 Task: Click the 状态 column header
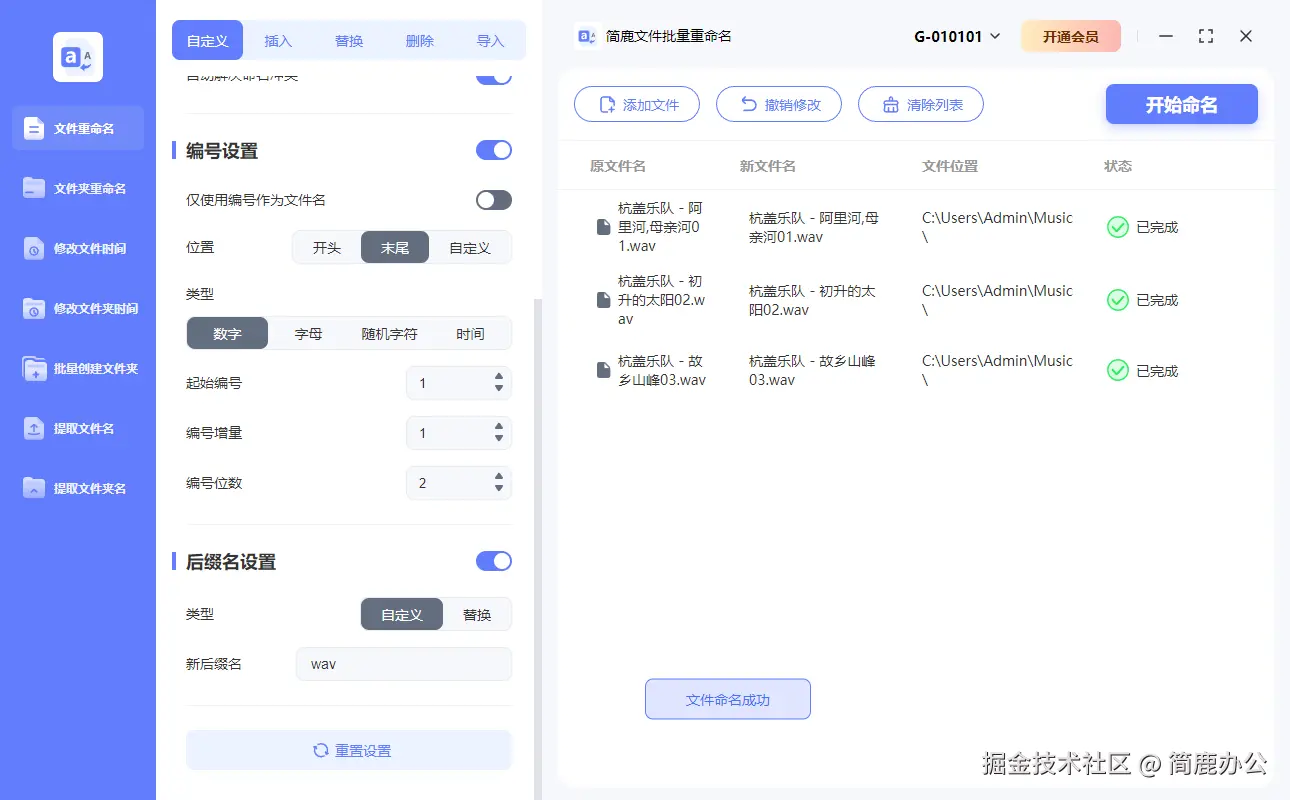pos(1118,166)
